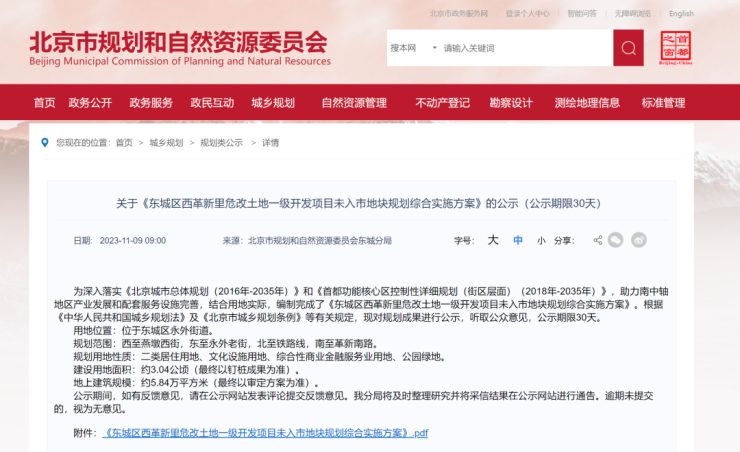
Task: Open 政务服务 navigation menu
Action: coord(151,103)
